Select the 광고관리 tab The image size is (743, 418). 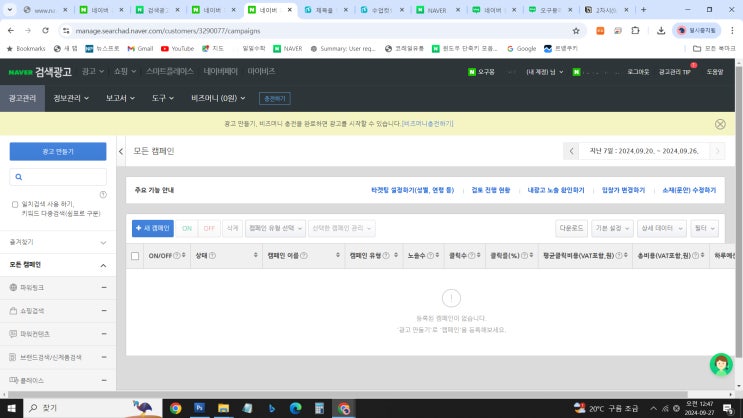tap(22, 99)
